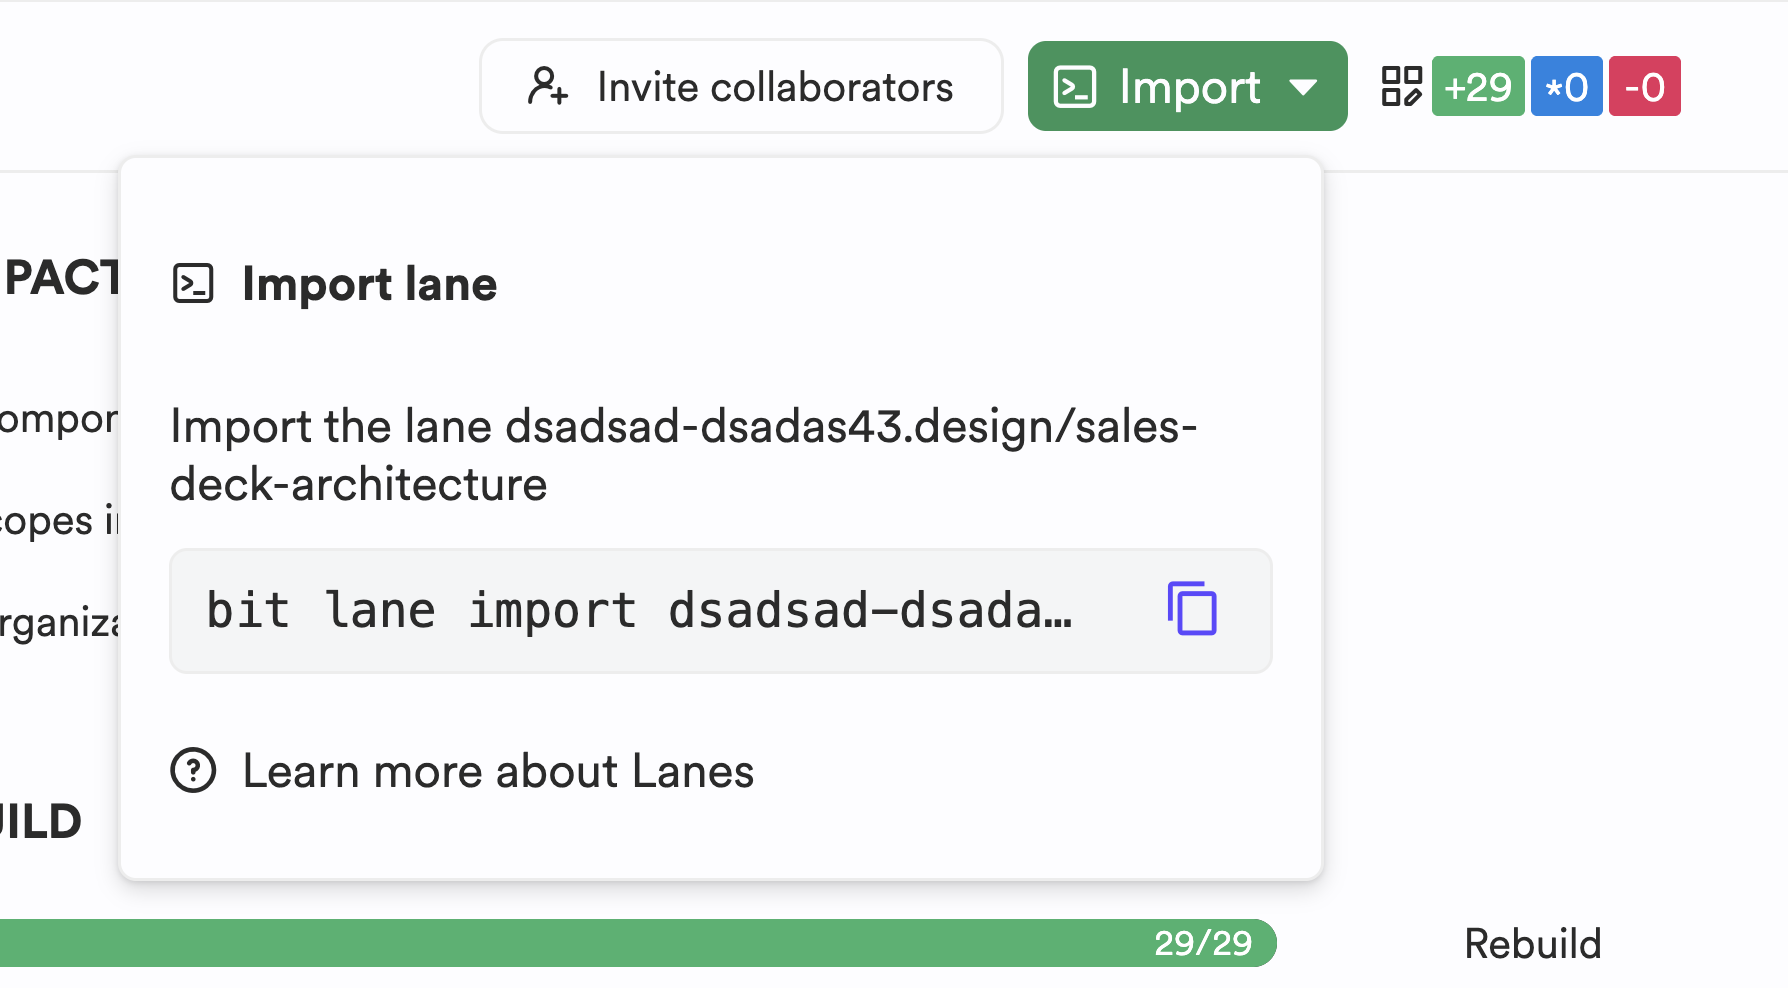The width and height of the screenshot is (1788, 988).
Task: Click the blue *0 modified badge
Action: pyautogui.click(x=1566, y=86)
